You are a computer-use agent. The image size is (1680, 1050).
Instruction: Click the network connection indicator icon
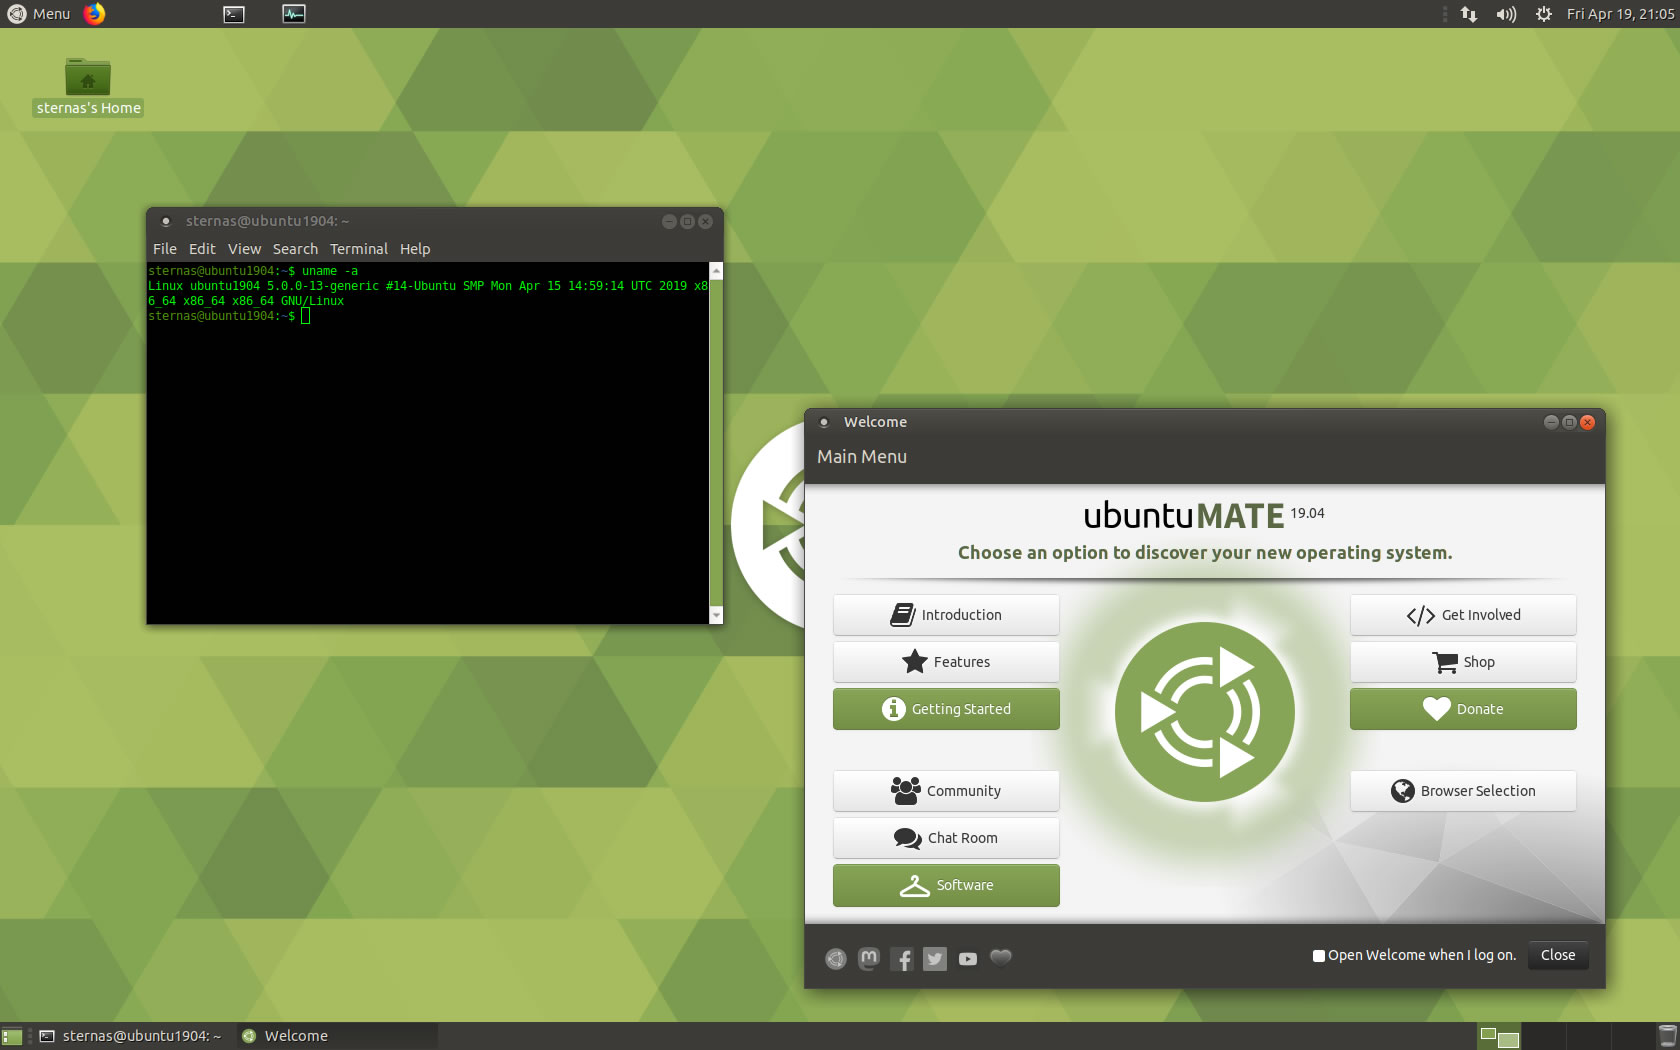pos(1468,14)
